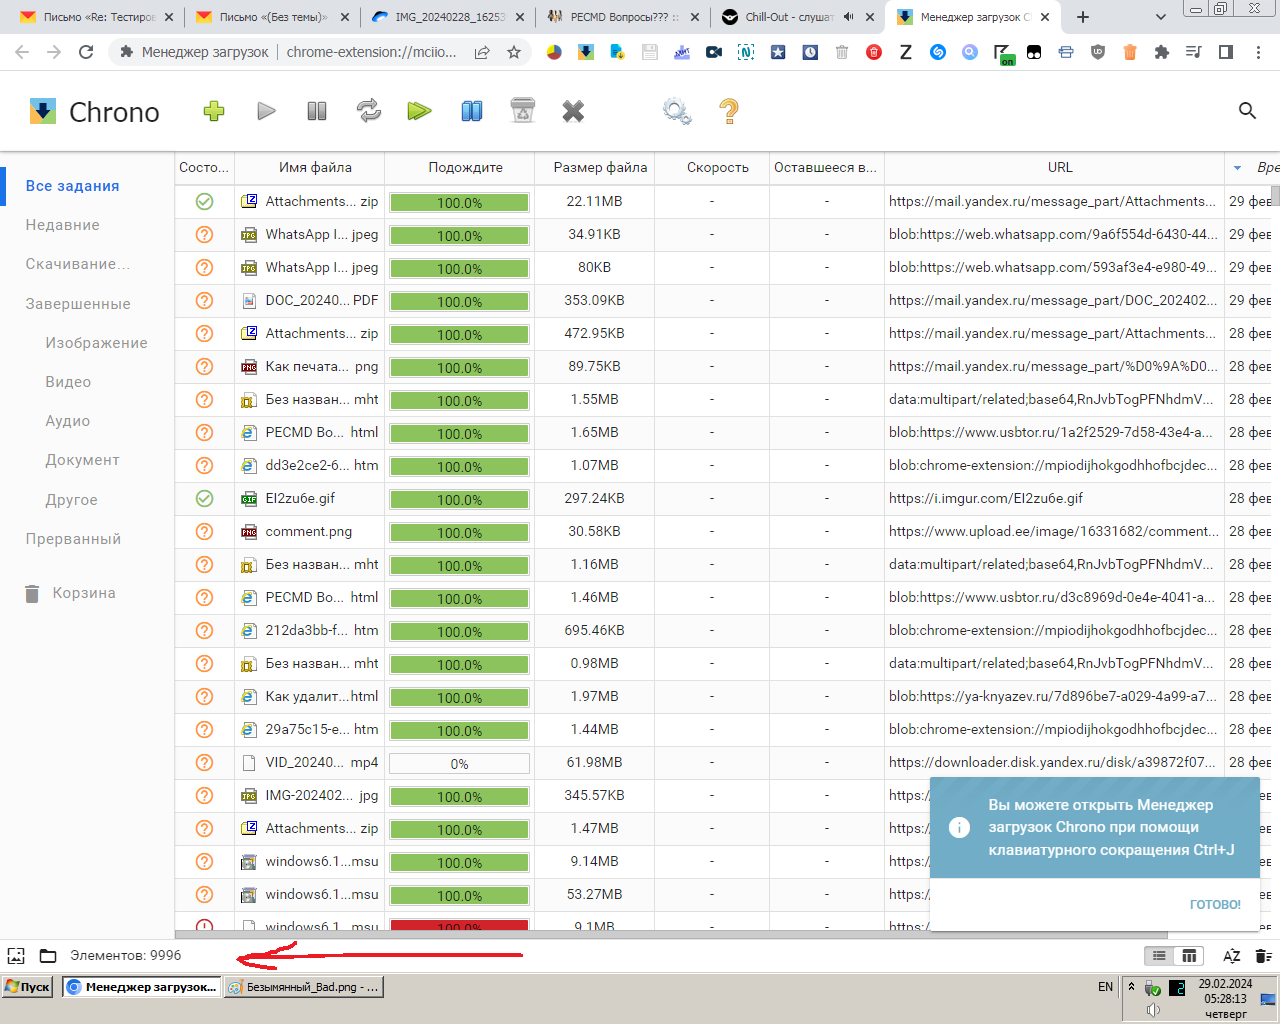Click the green Start all icon

pyautogui.click(x=419, y=112)
